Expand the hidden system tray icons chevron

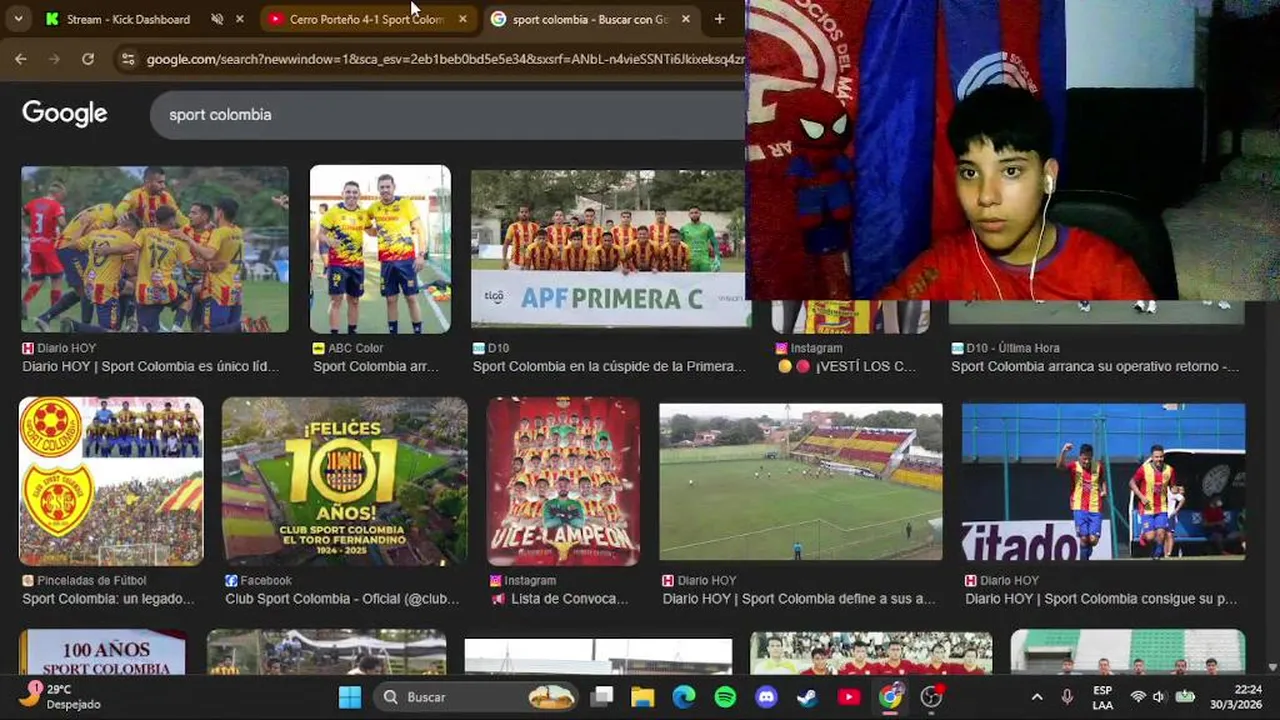pyautogui.click(x=1037, y=697)
